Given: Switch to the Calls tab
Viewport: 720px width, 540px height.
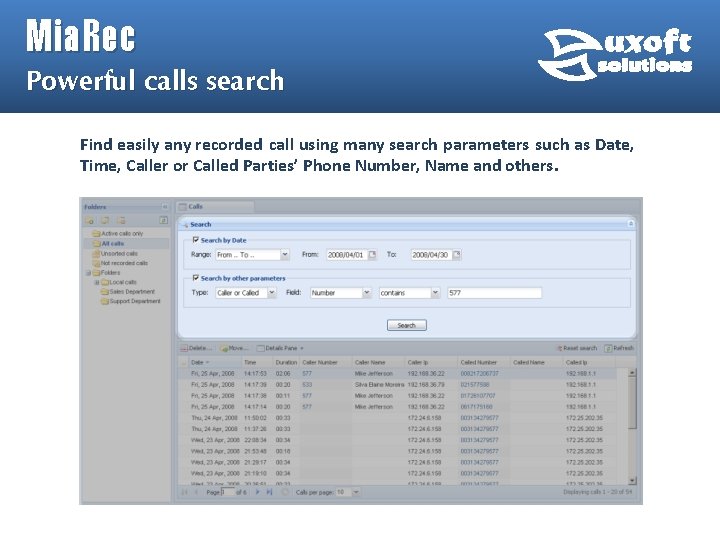Looking at the screenshot, I should click(x=214, y=207).
